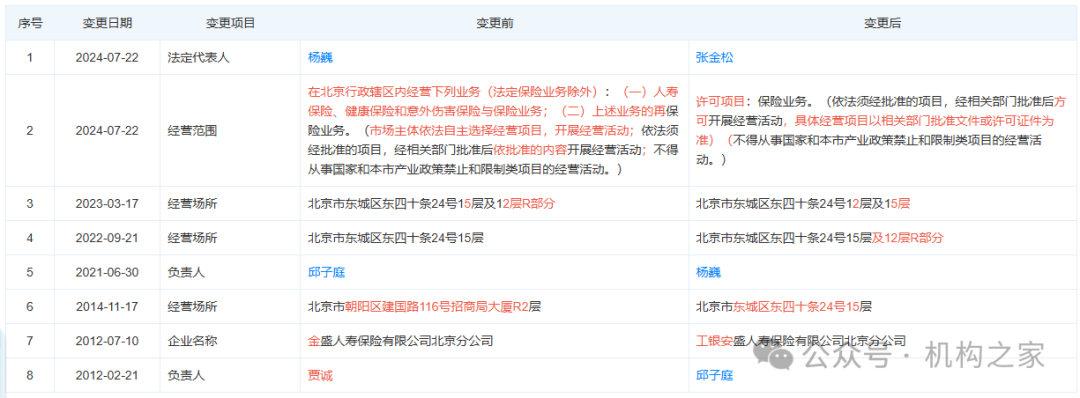Click sequence number 1
1080x398 pixels.
coord(30,57)
